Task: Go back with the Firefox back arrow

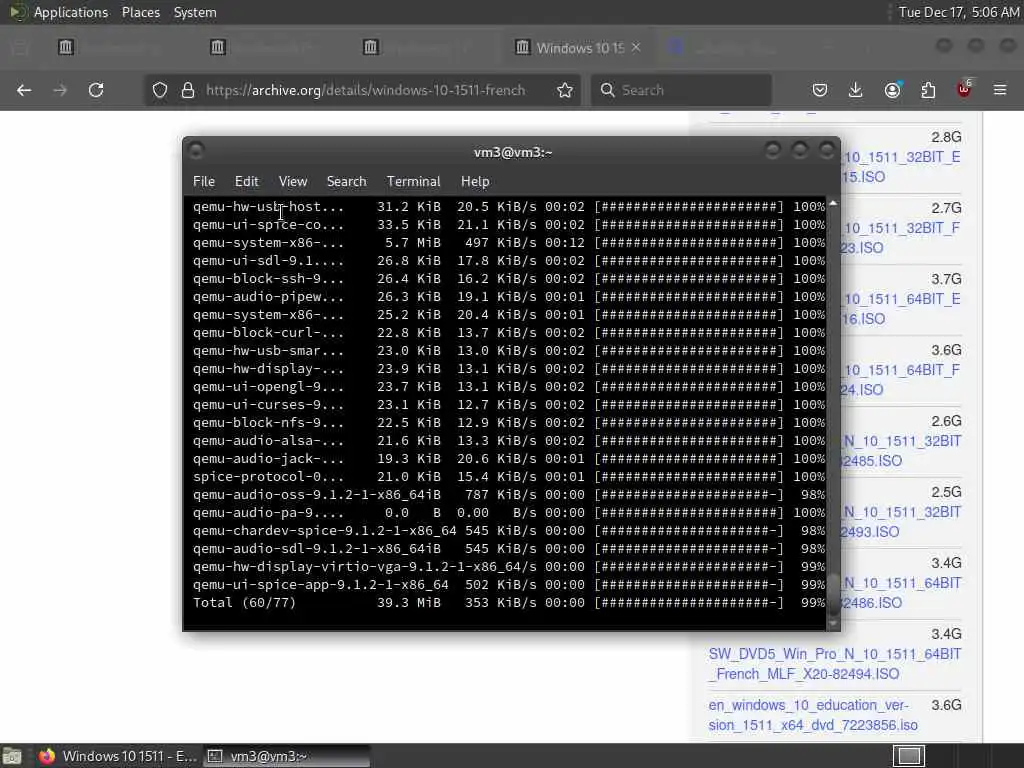Action: pos(24,90)
